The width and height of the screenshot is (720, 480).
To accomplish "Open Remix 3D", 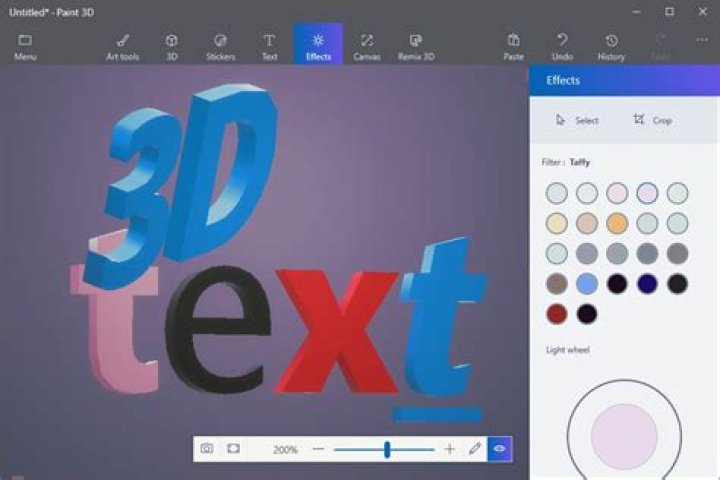I will click(x=416, y=46).
